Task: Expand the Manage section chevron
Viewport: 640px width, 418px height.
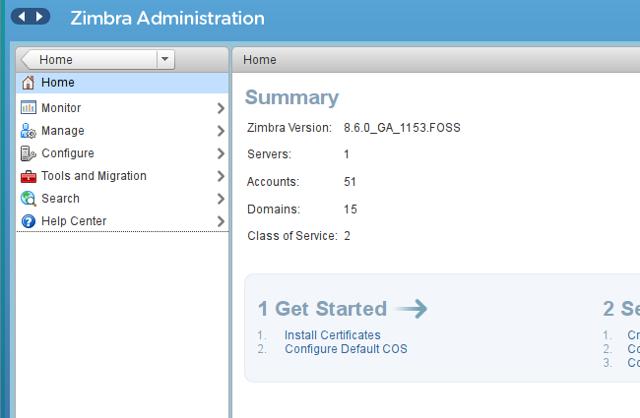Action: pos(220,131)
